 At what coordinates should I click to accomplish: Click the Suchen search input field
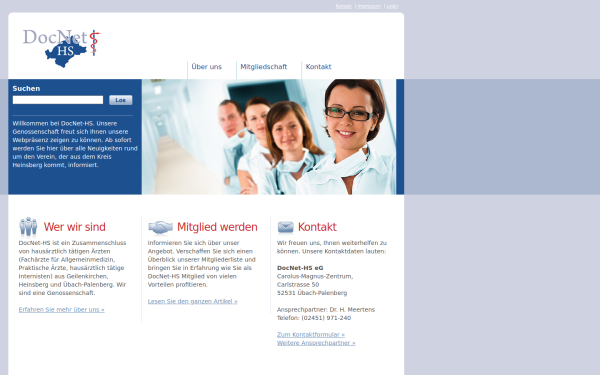(x=58, y=100)
